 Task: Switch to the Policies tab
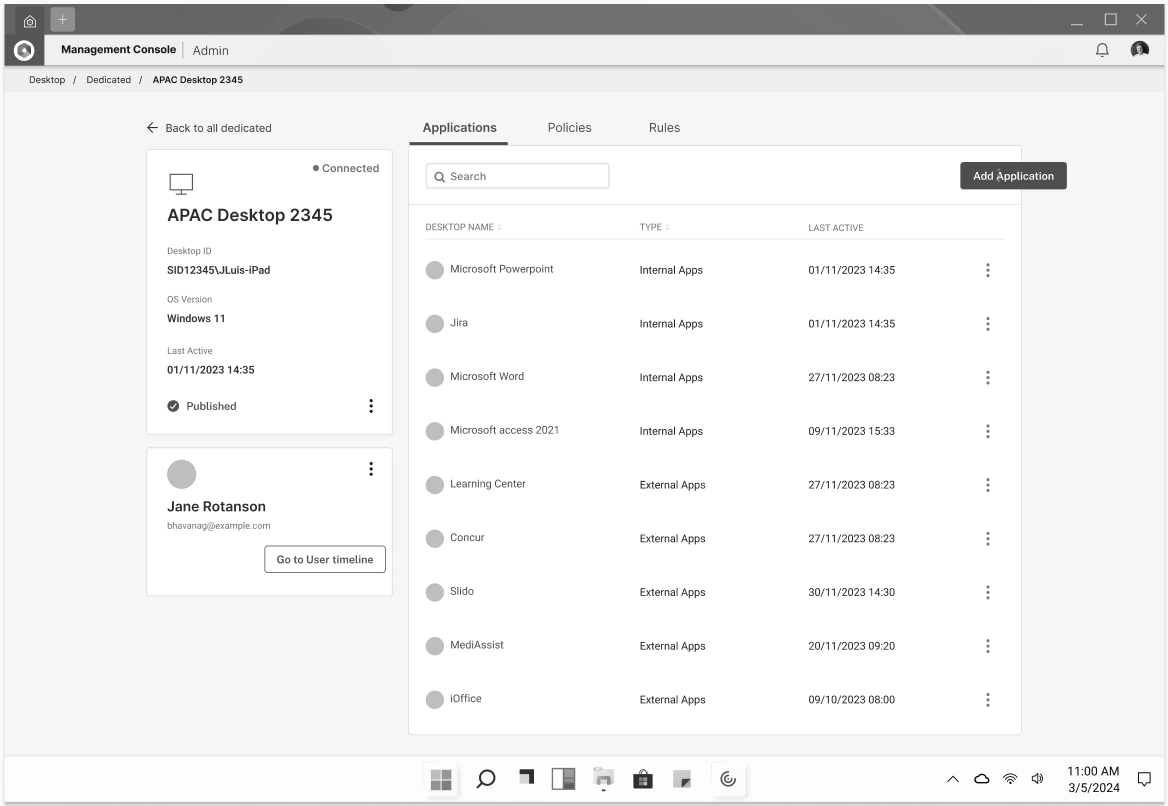point(569,128)
